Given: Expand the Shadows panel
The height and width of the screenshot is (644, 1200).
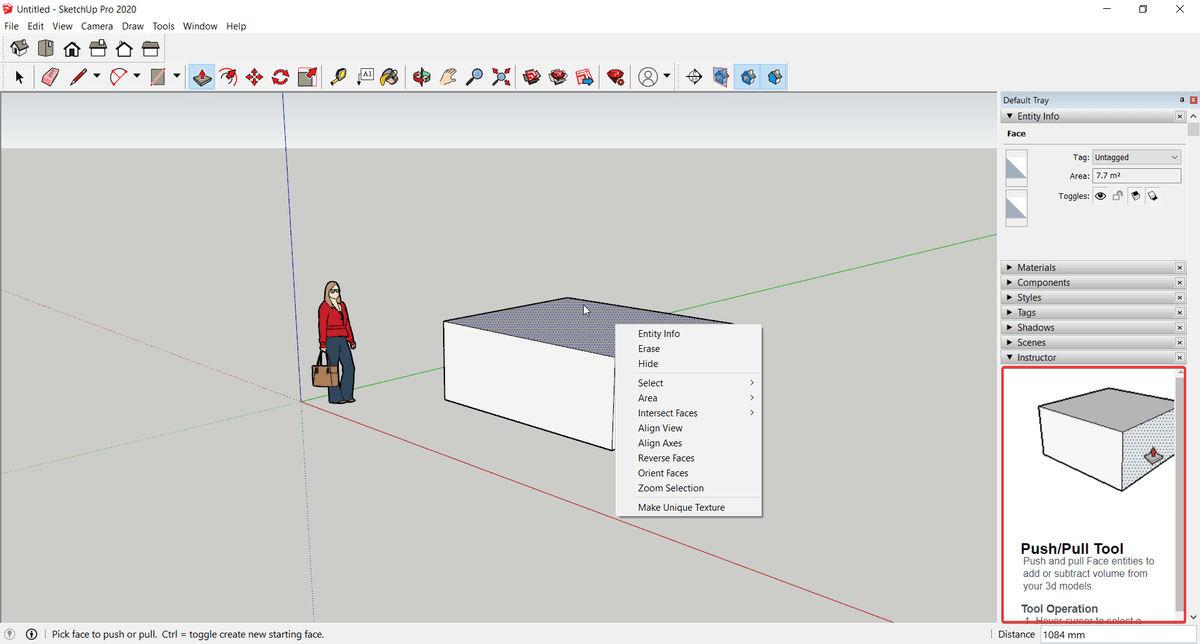Looking at the screenshot, I should pos(1093,327).
